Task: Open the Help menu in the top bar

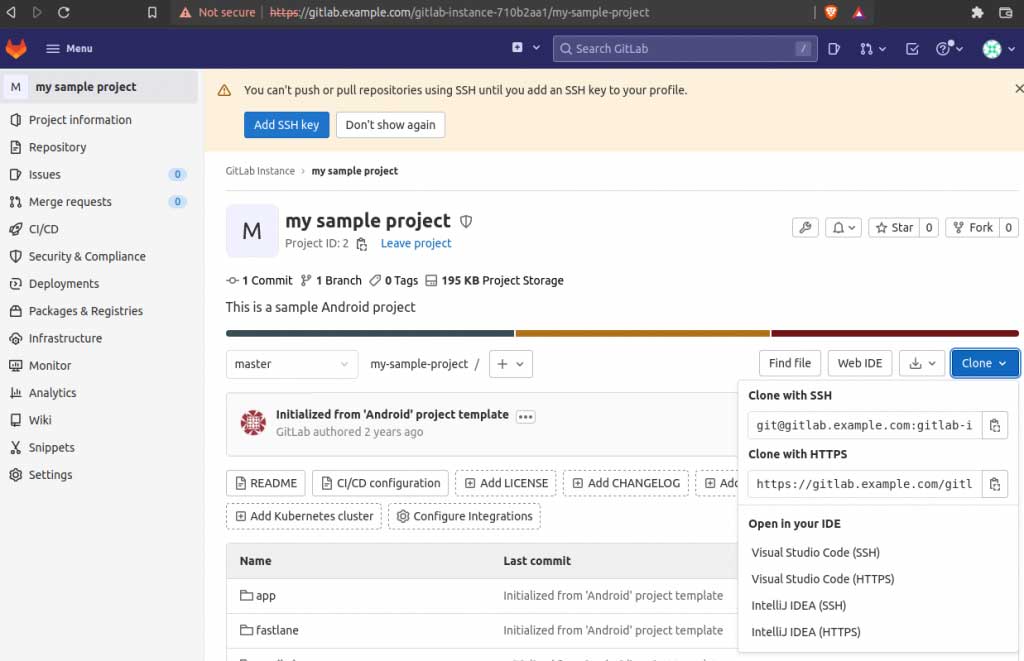Action: click(944, 47)
